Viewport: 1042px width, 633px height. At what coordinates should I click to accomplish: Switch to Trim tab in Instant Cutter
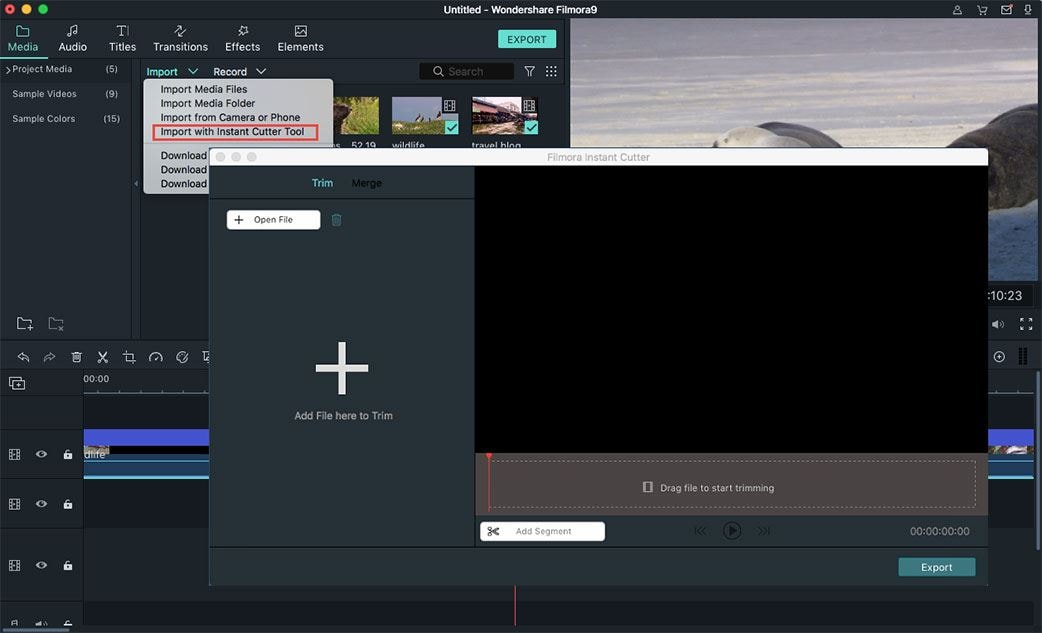[x=322, y=183]
